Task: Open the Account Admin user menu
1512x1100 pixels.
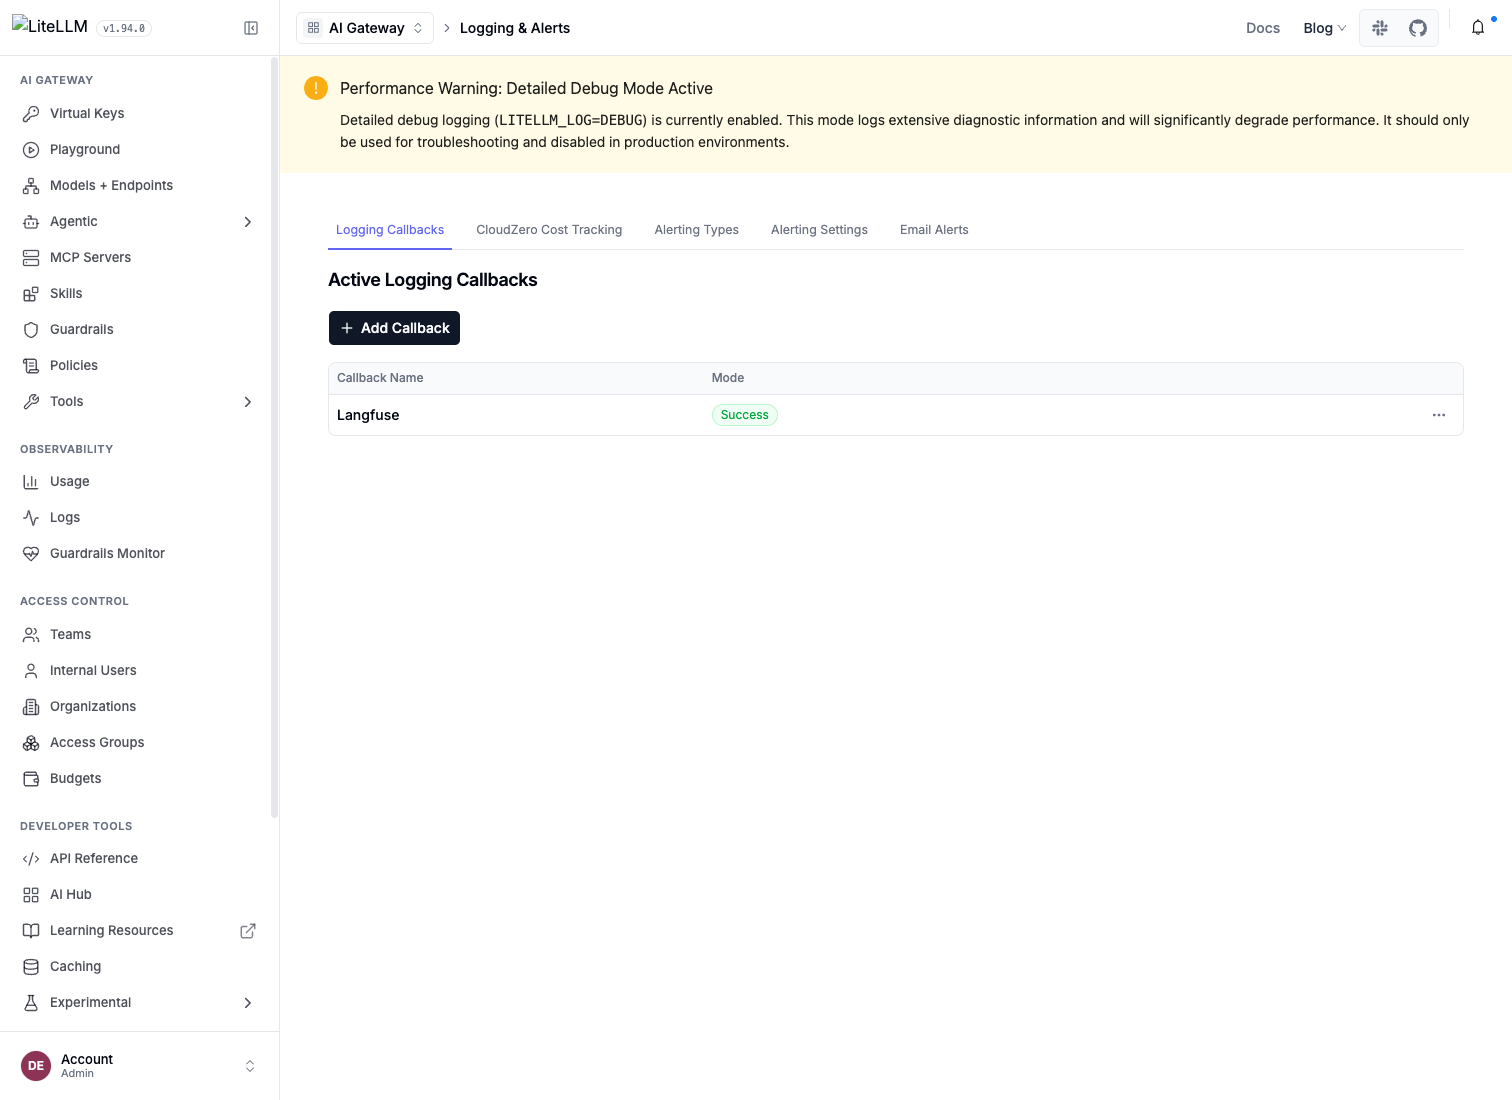Action: (139, 1066)
